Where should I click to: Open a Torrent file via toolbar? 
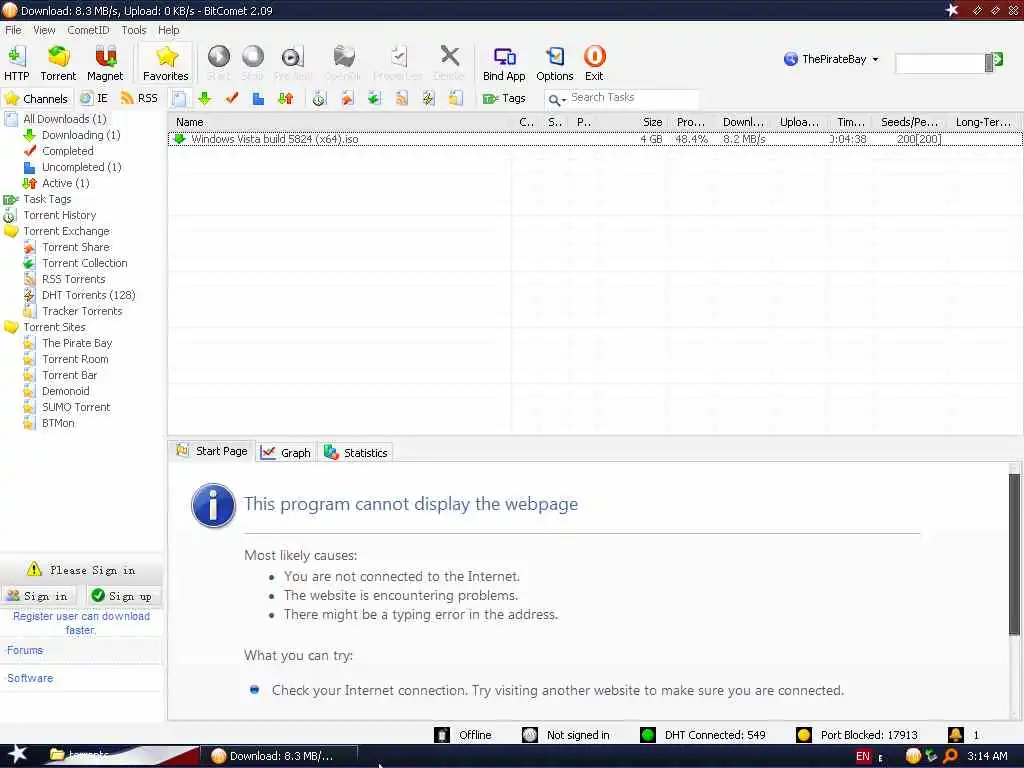(58, 63)
